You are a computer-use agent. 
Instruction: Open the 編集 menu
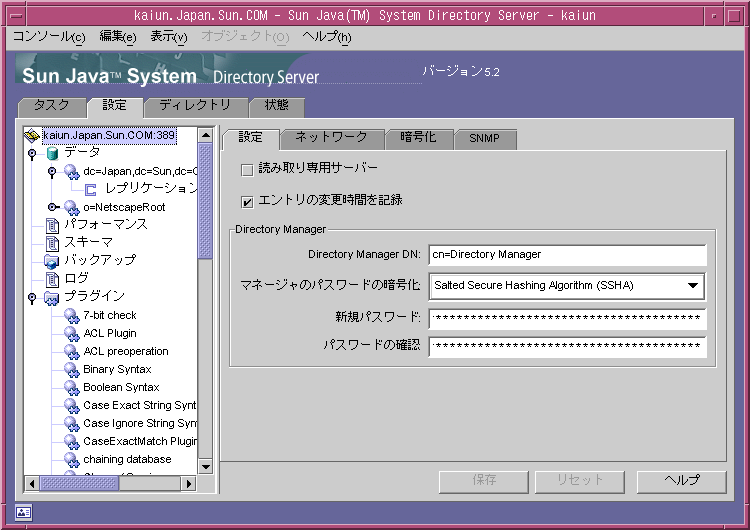[x=118, y=37]
